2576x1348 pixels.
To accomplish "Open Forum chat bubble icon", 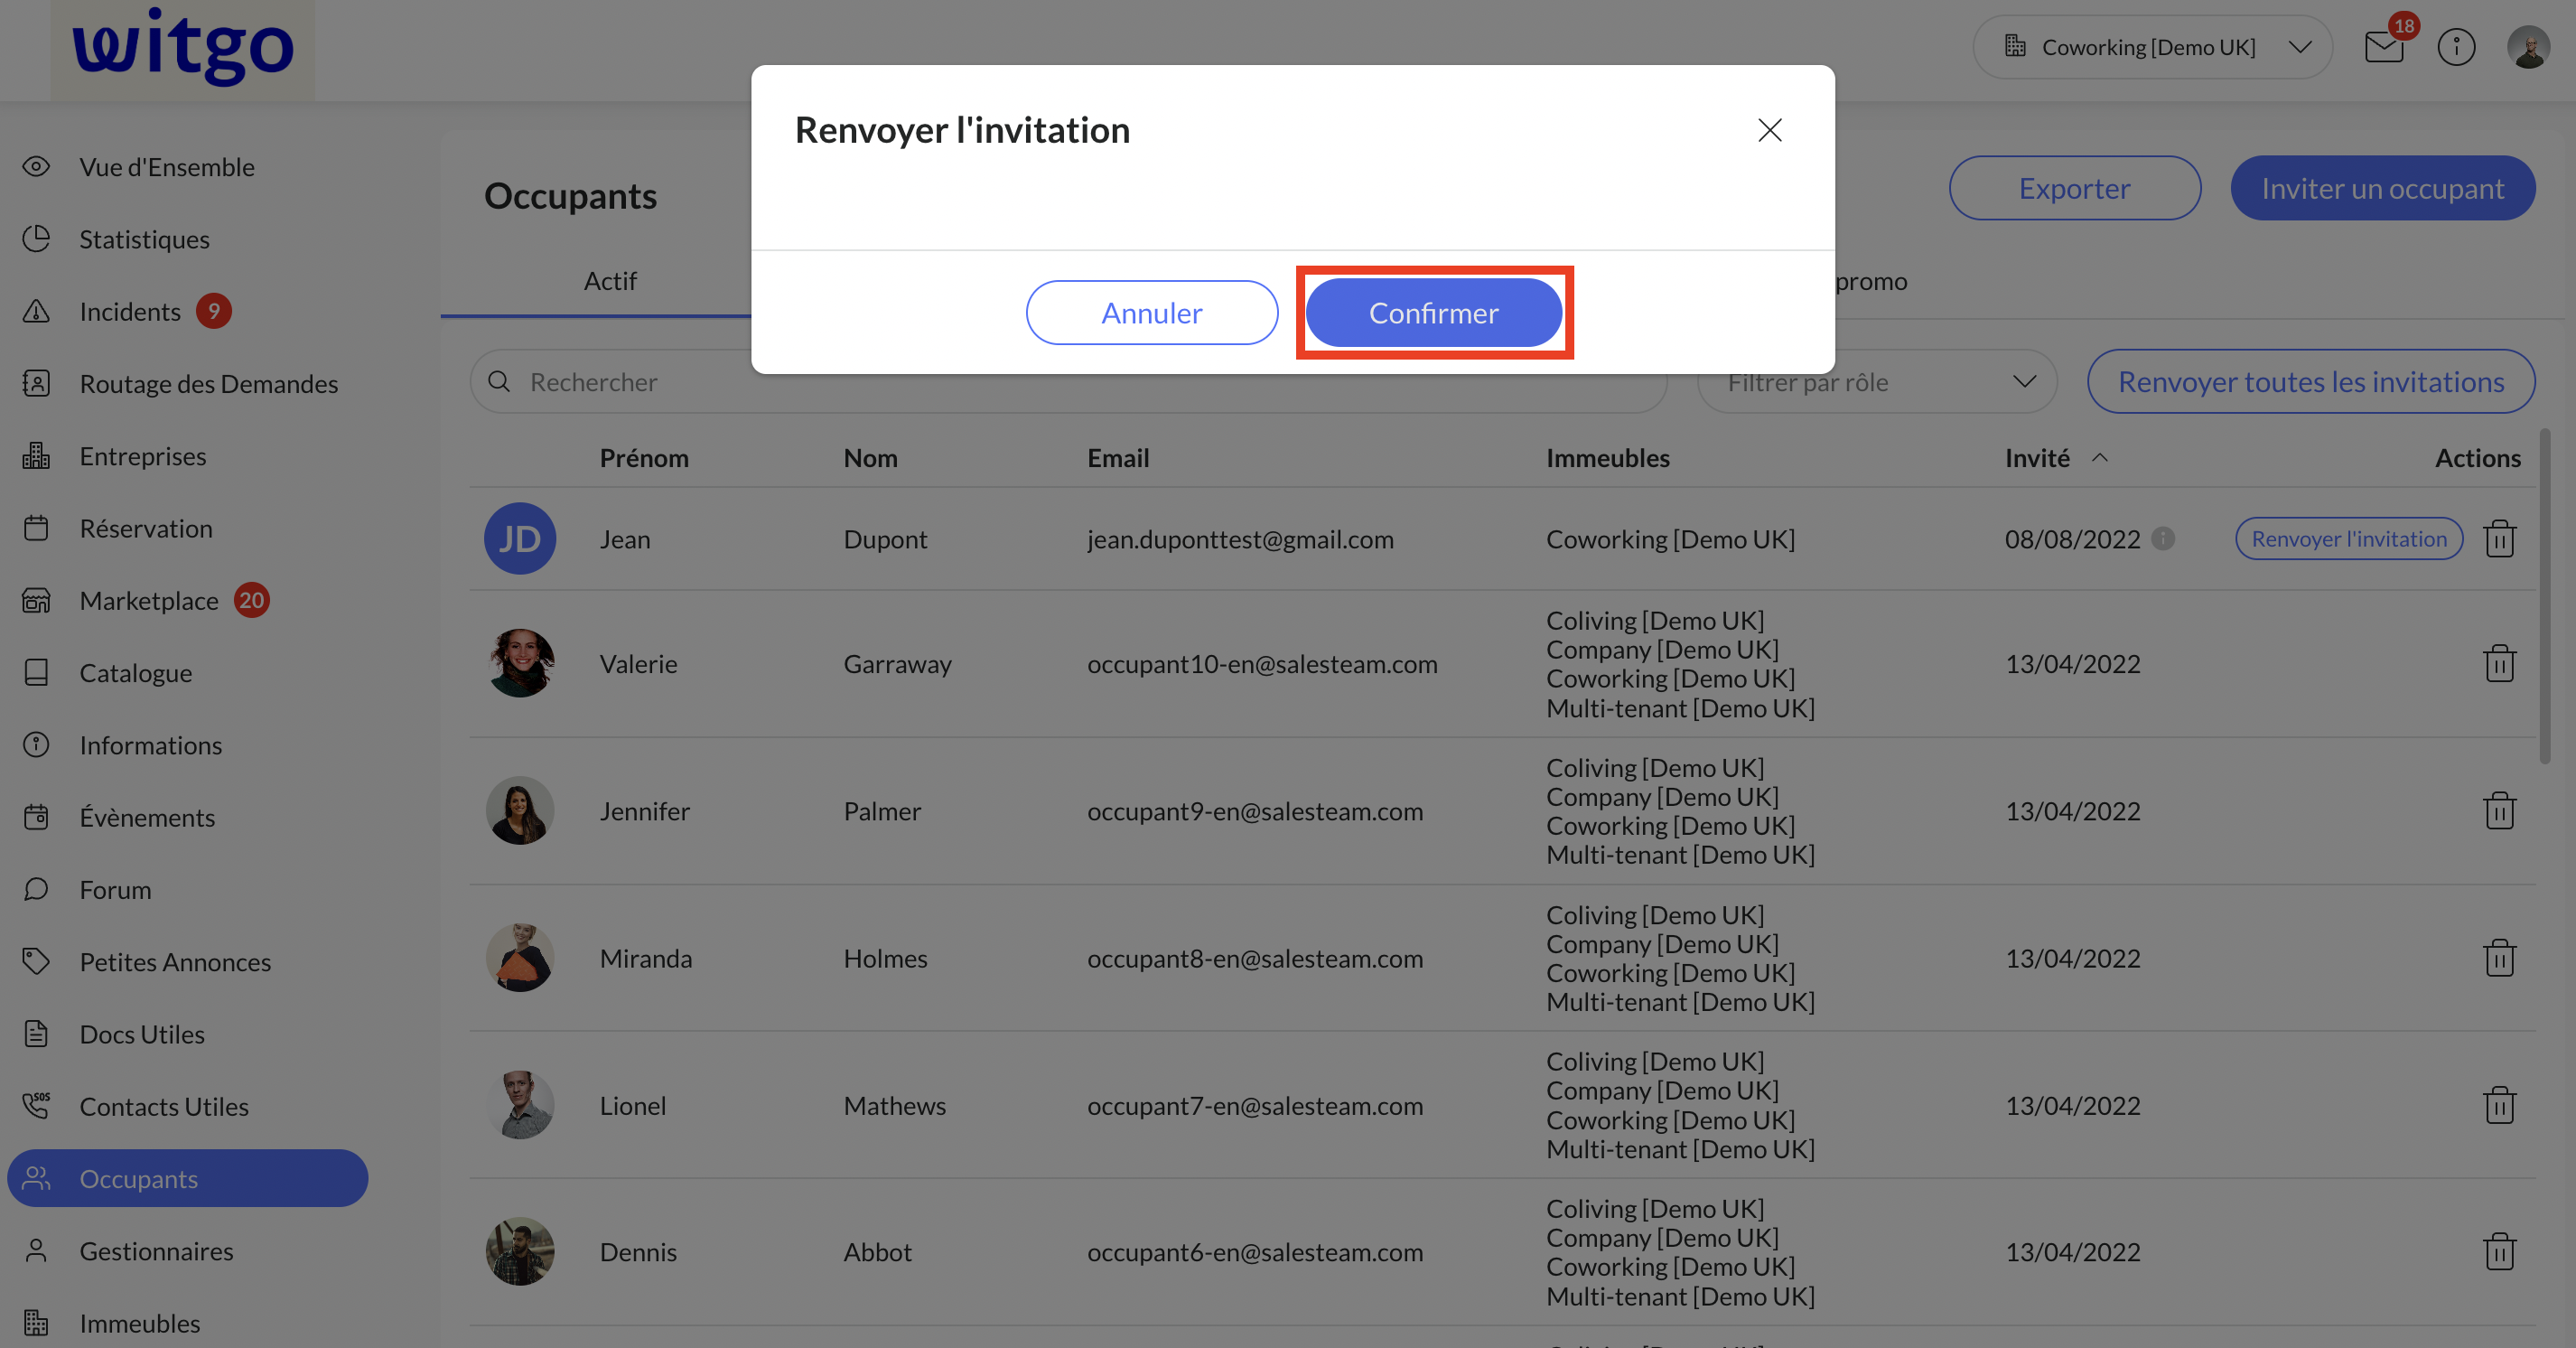I will pyautogui.click(x=36, y=888).
